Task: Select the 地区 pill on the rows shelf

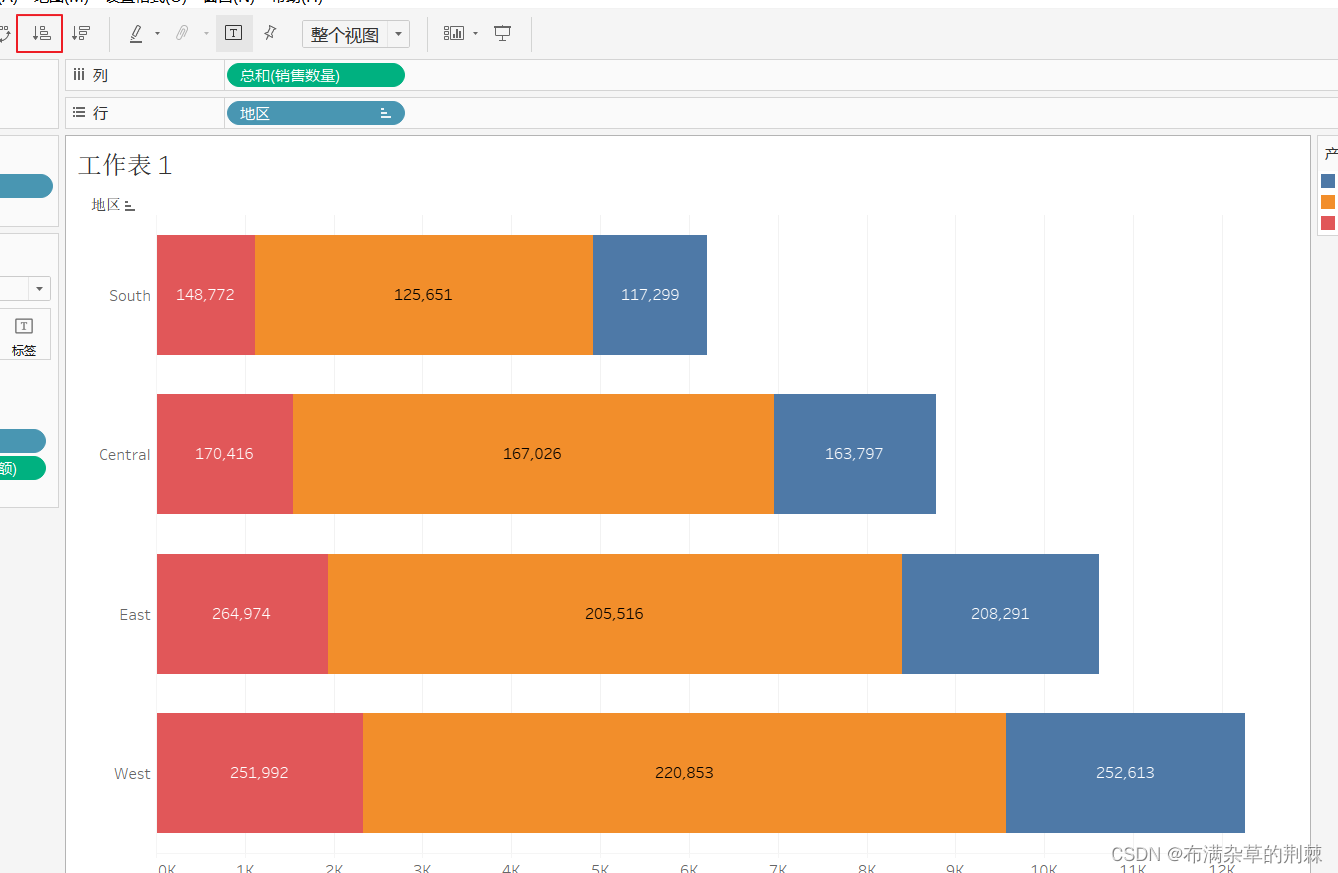Action: [x=316, y=113]
